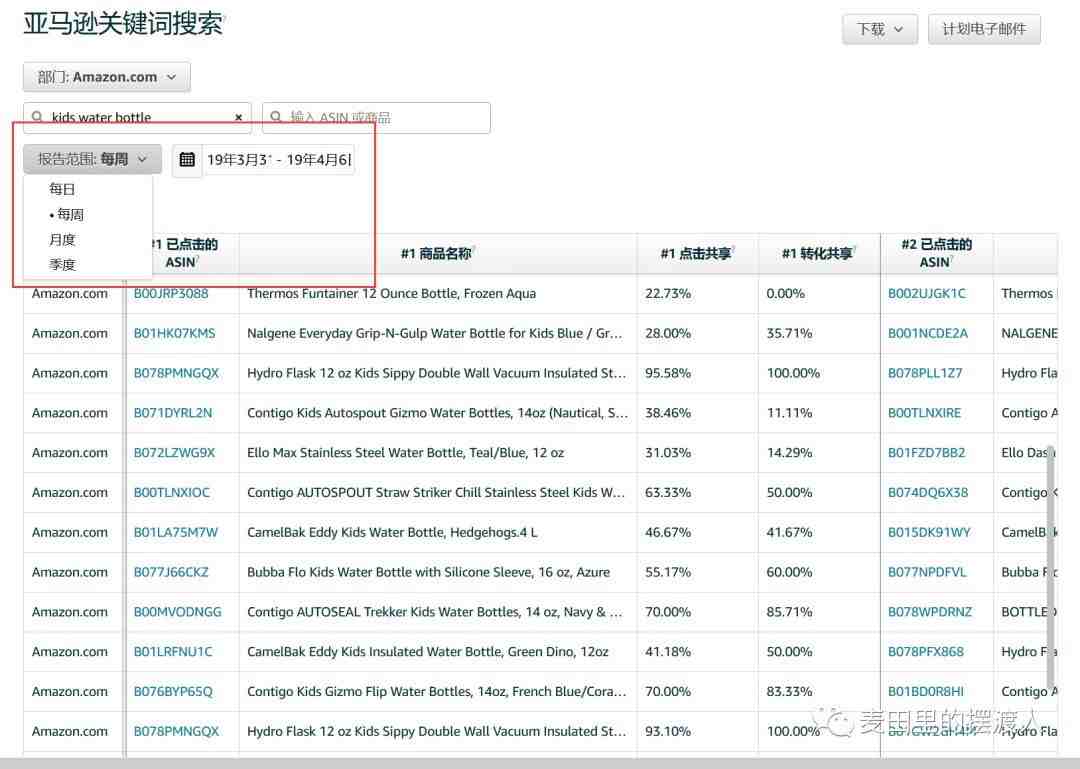Screen dimensions: 1080x769
Task: Open #2 ASIN link B00TLNXIRE
Action: [x=924, y=413]
